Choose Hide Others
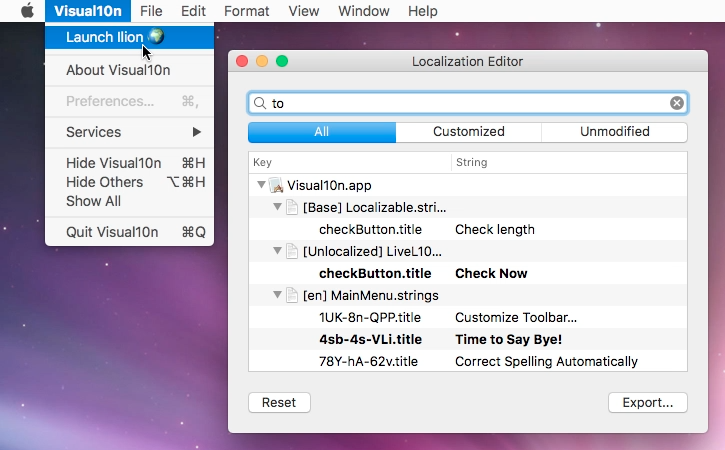 (x=129, y=182)
